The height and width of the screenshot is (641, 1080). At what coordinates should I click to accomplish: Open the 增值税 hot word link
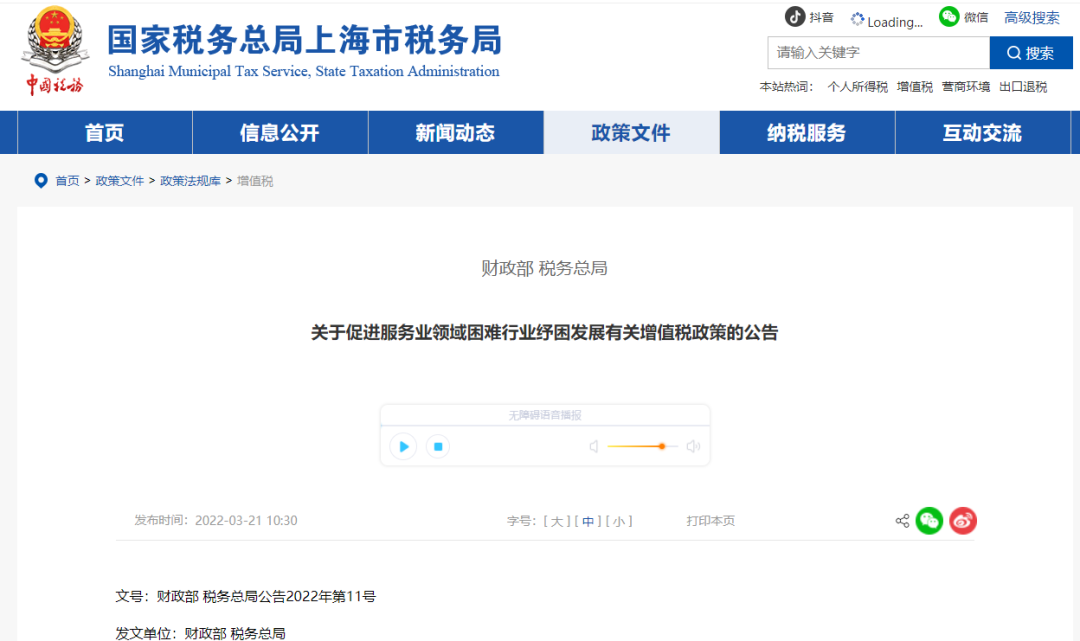(913, 87)
